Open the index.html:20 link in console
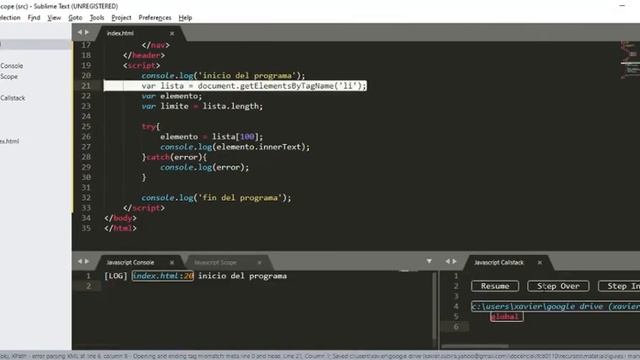The height and width of the screenshot is (360, 640). (163, 276)
